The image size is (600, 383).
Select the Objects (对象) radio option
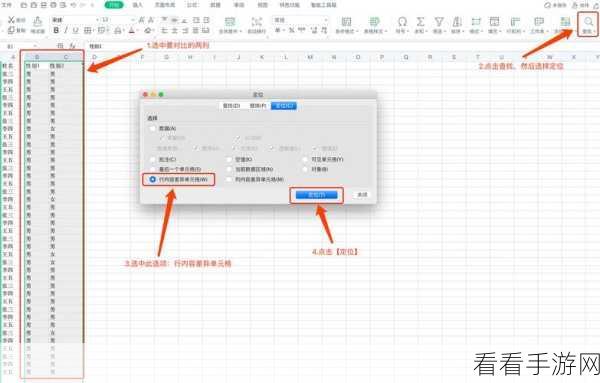[x=305, y=169]
